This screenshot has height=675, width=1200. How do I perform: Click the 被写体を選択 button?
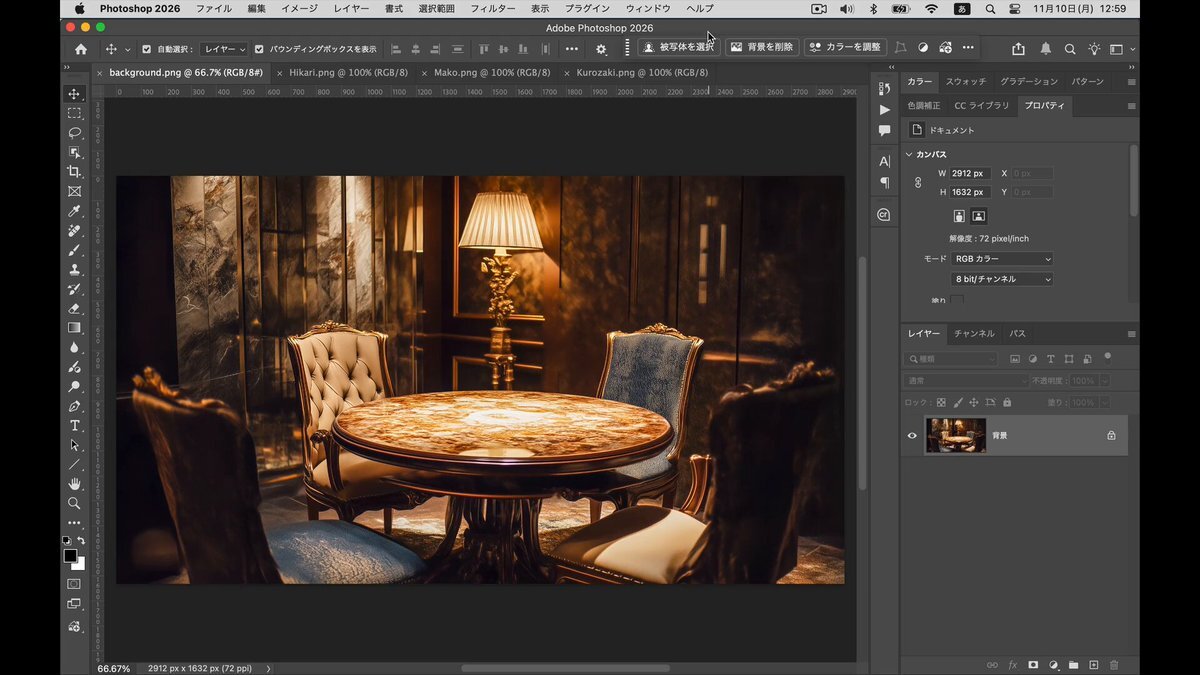point(679,47)
